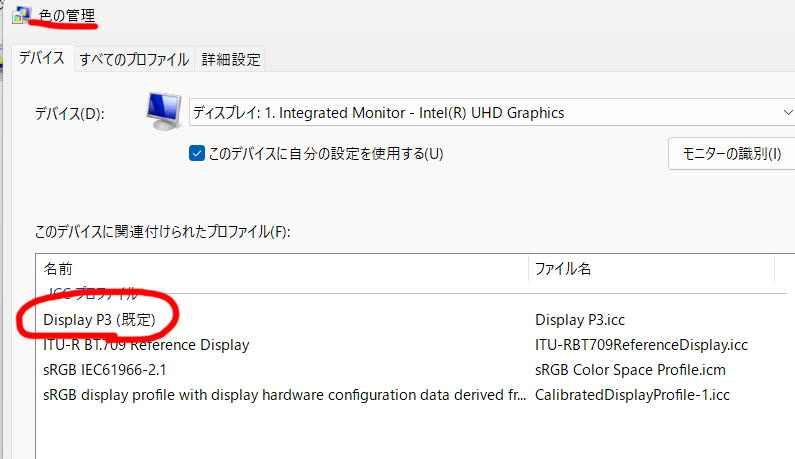The height and width of the screenshot is (459, 795).
Task: Select the Display P3 (既定) profile
Action: coord(99,320)
